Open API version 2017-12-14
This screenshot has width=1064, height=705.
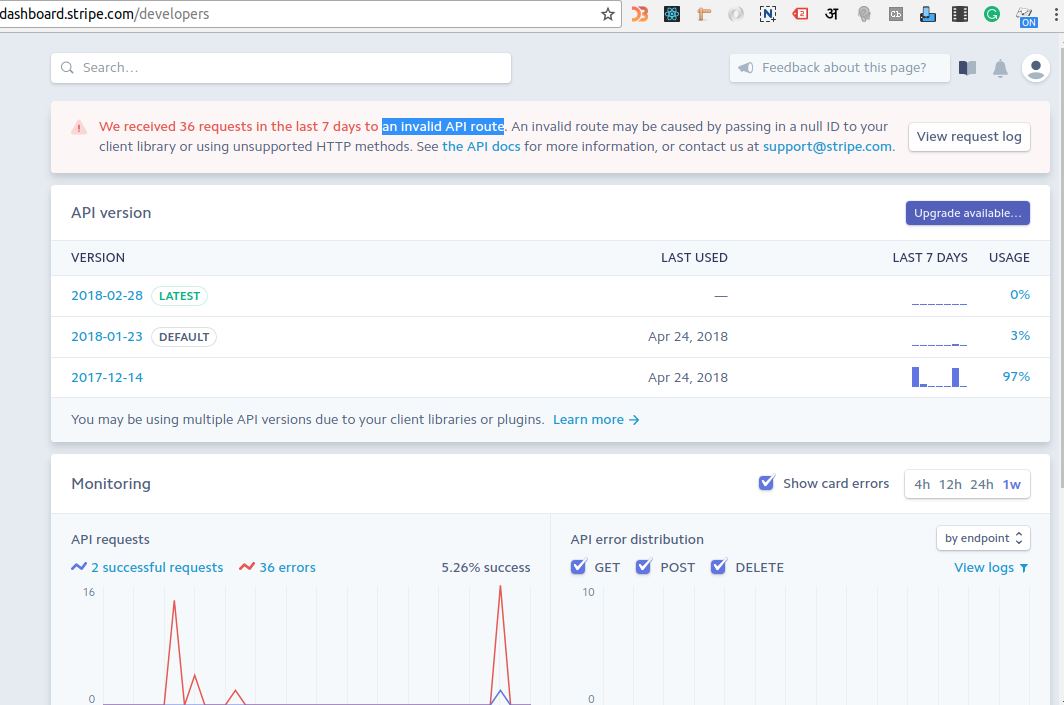click(107, 377)
